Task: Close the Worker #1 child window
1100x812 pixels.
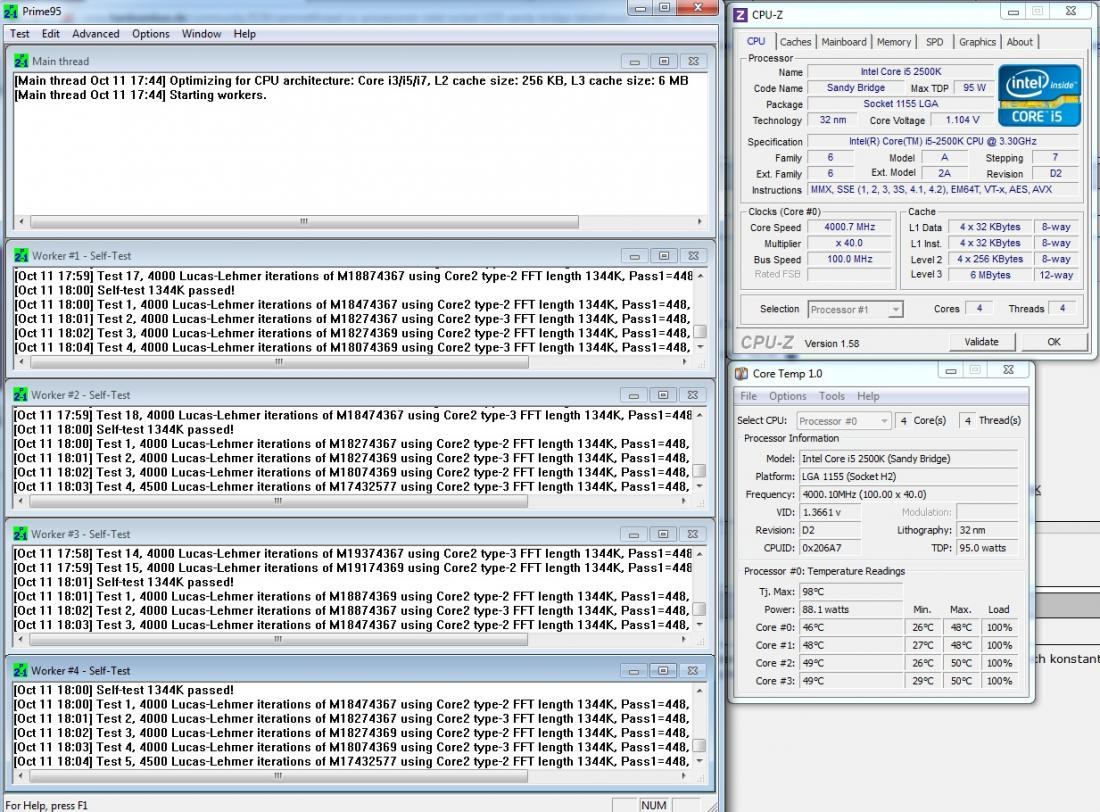Action: click(693, 256)
